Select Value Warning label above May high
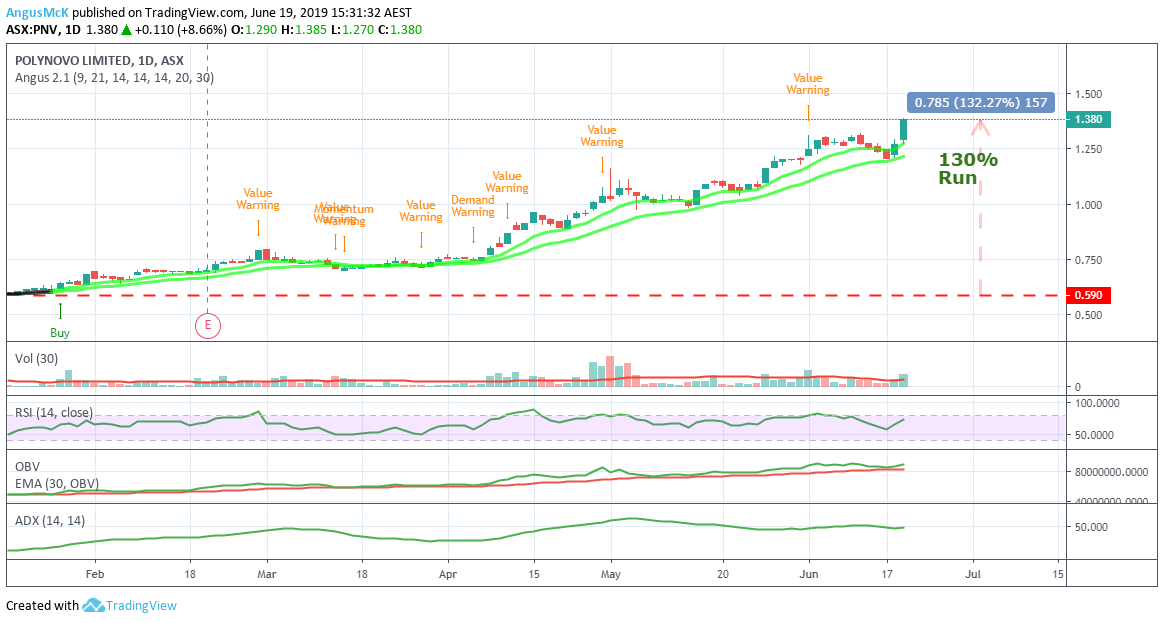Image resolution: width=1164 pixels, height=623 pixels. point(602,136)
